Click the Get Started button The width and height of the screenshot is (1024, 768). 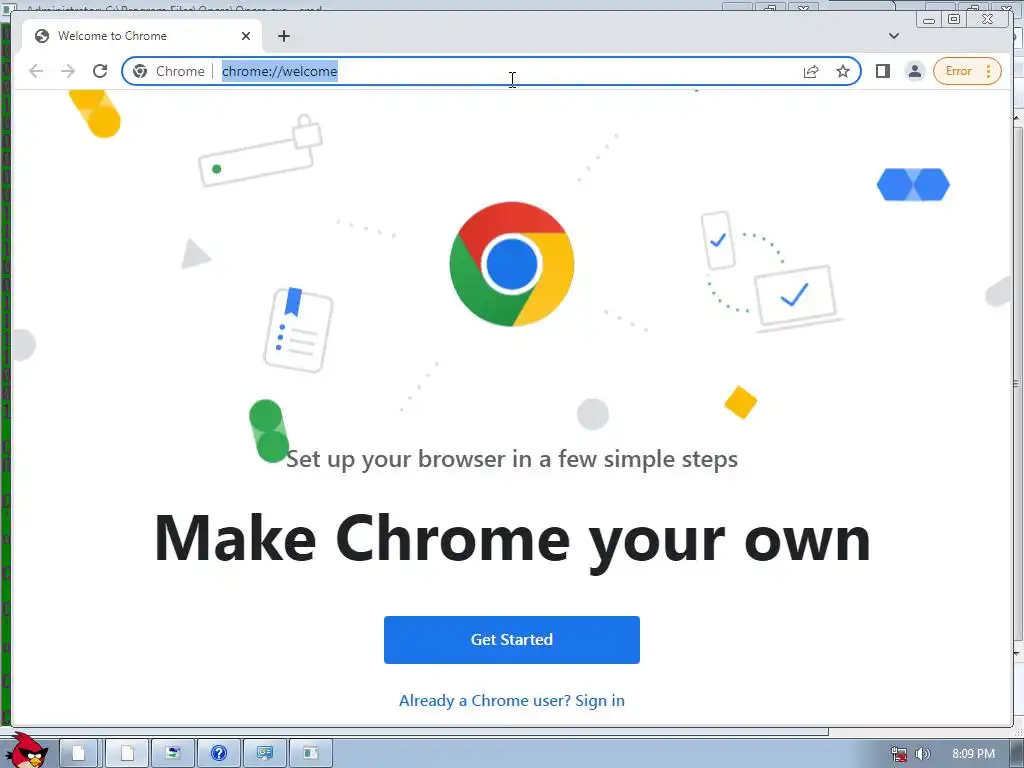click(x=512, y=640)
